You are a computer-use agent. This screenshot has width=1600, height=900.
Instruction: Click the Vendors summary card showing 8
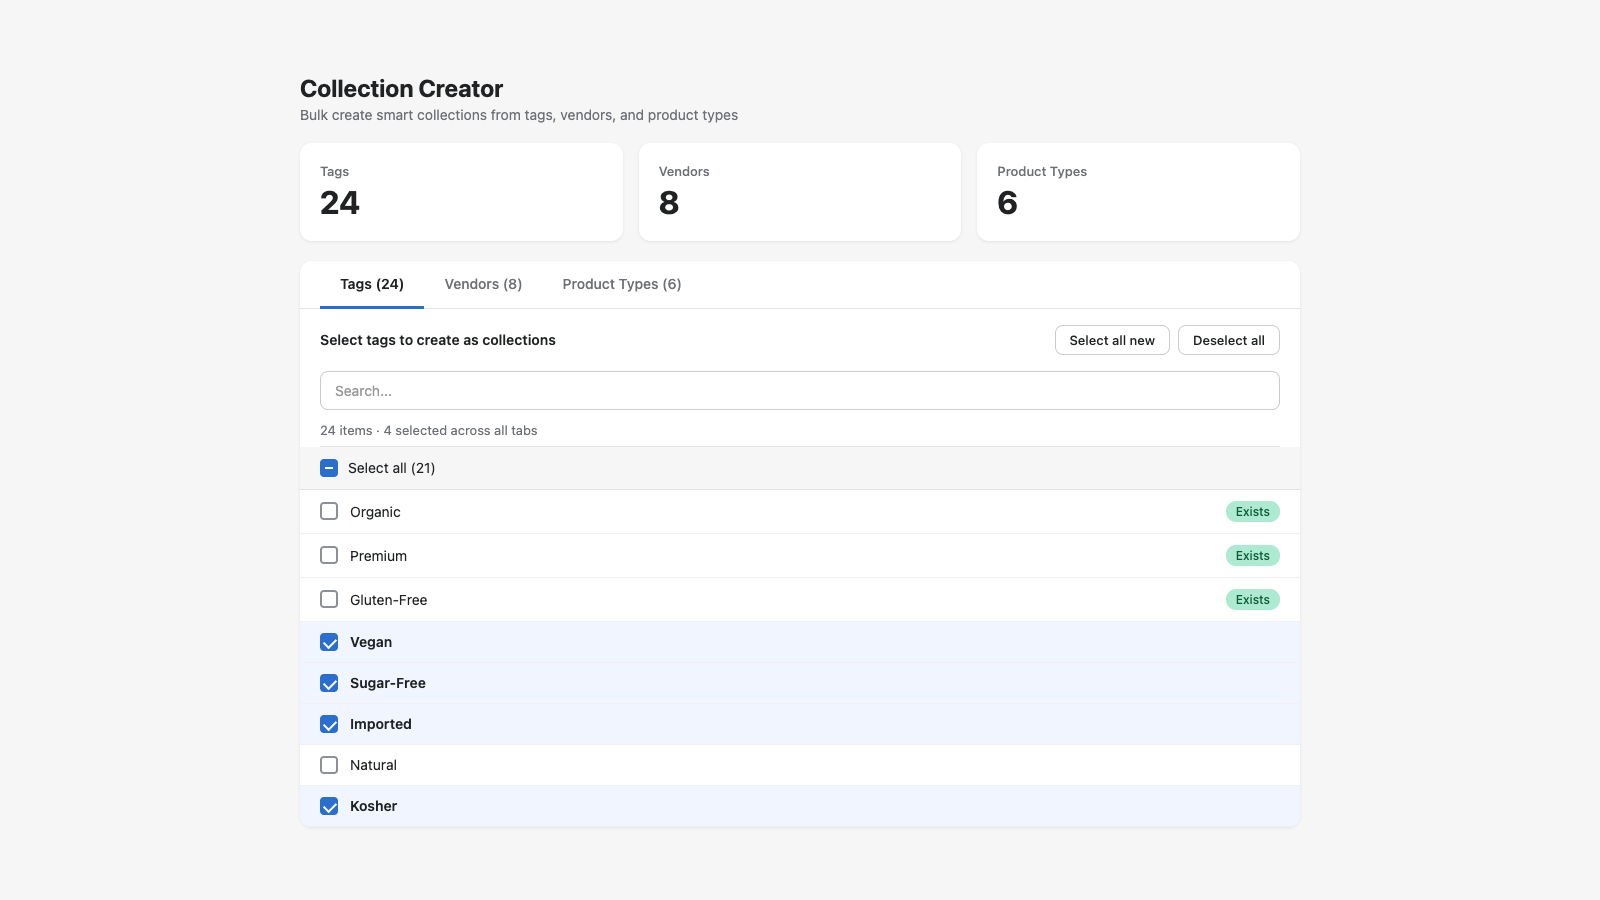(x=799, y=192)
